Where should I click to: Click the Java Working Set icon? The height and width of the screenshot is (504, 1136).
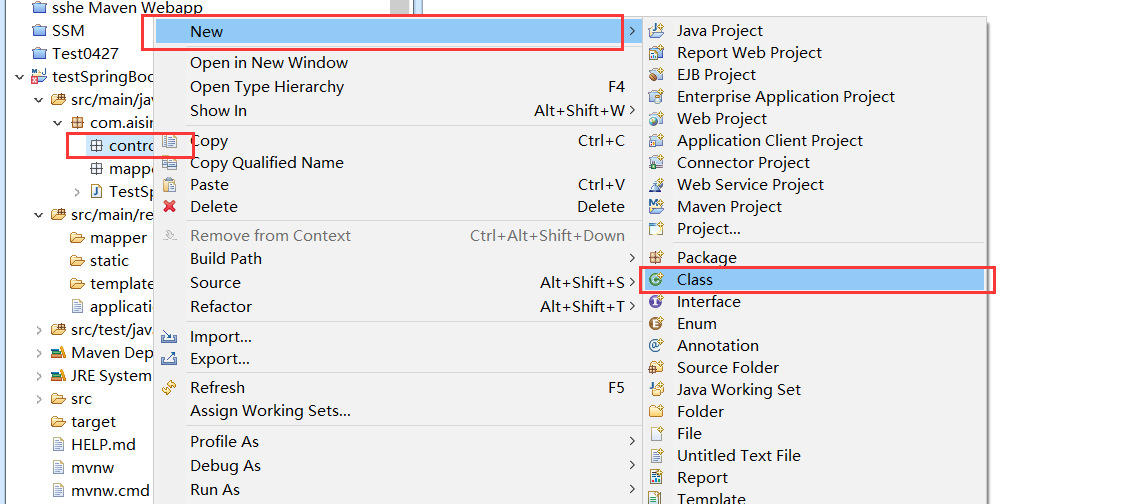(656, 390)
